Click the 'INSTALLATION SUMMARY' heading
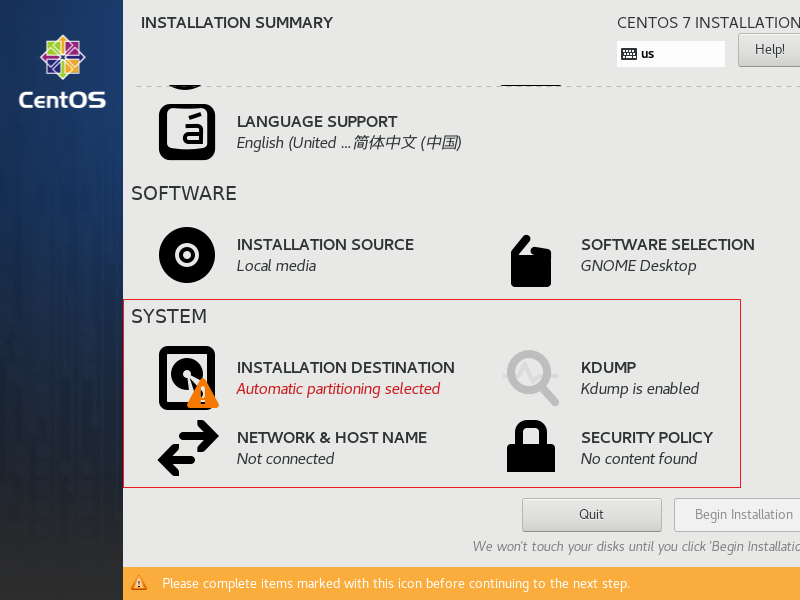 coord(237,22)
